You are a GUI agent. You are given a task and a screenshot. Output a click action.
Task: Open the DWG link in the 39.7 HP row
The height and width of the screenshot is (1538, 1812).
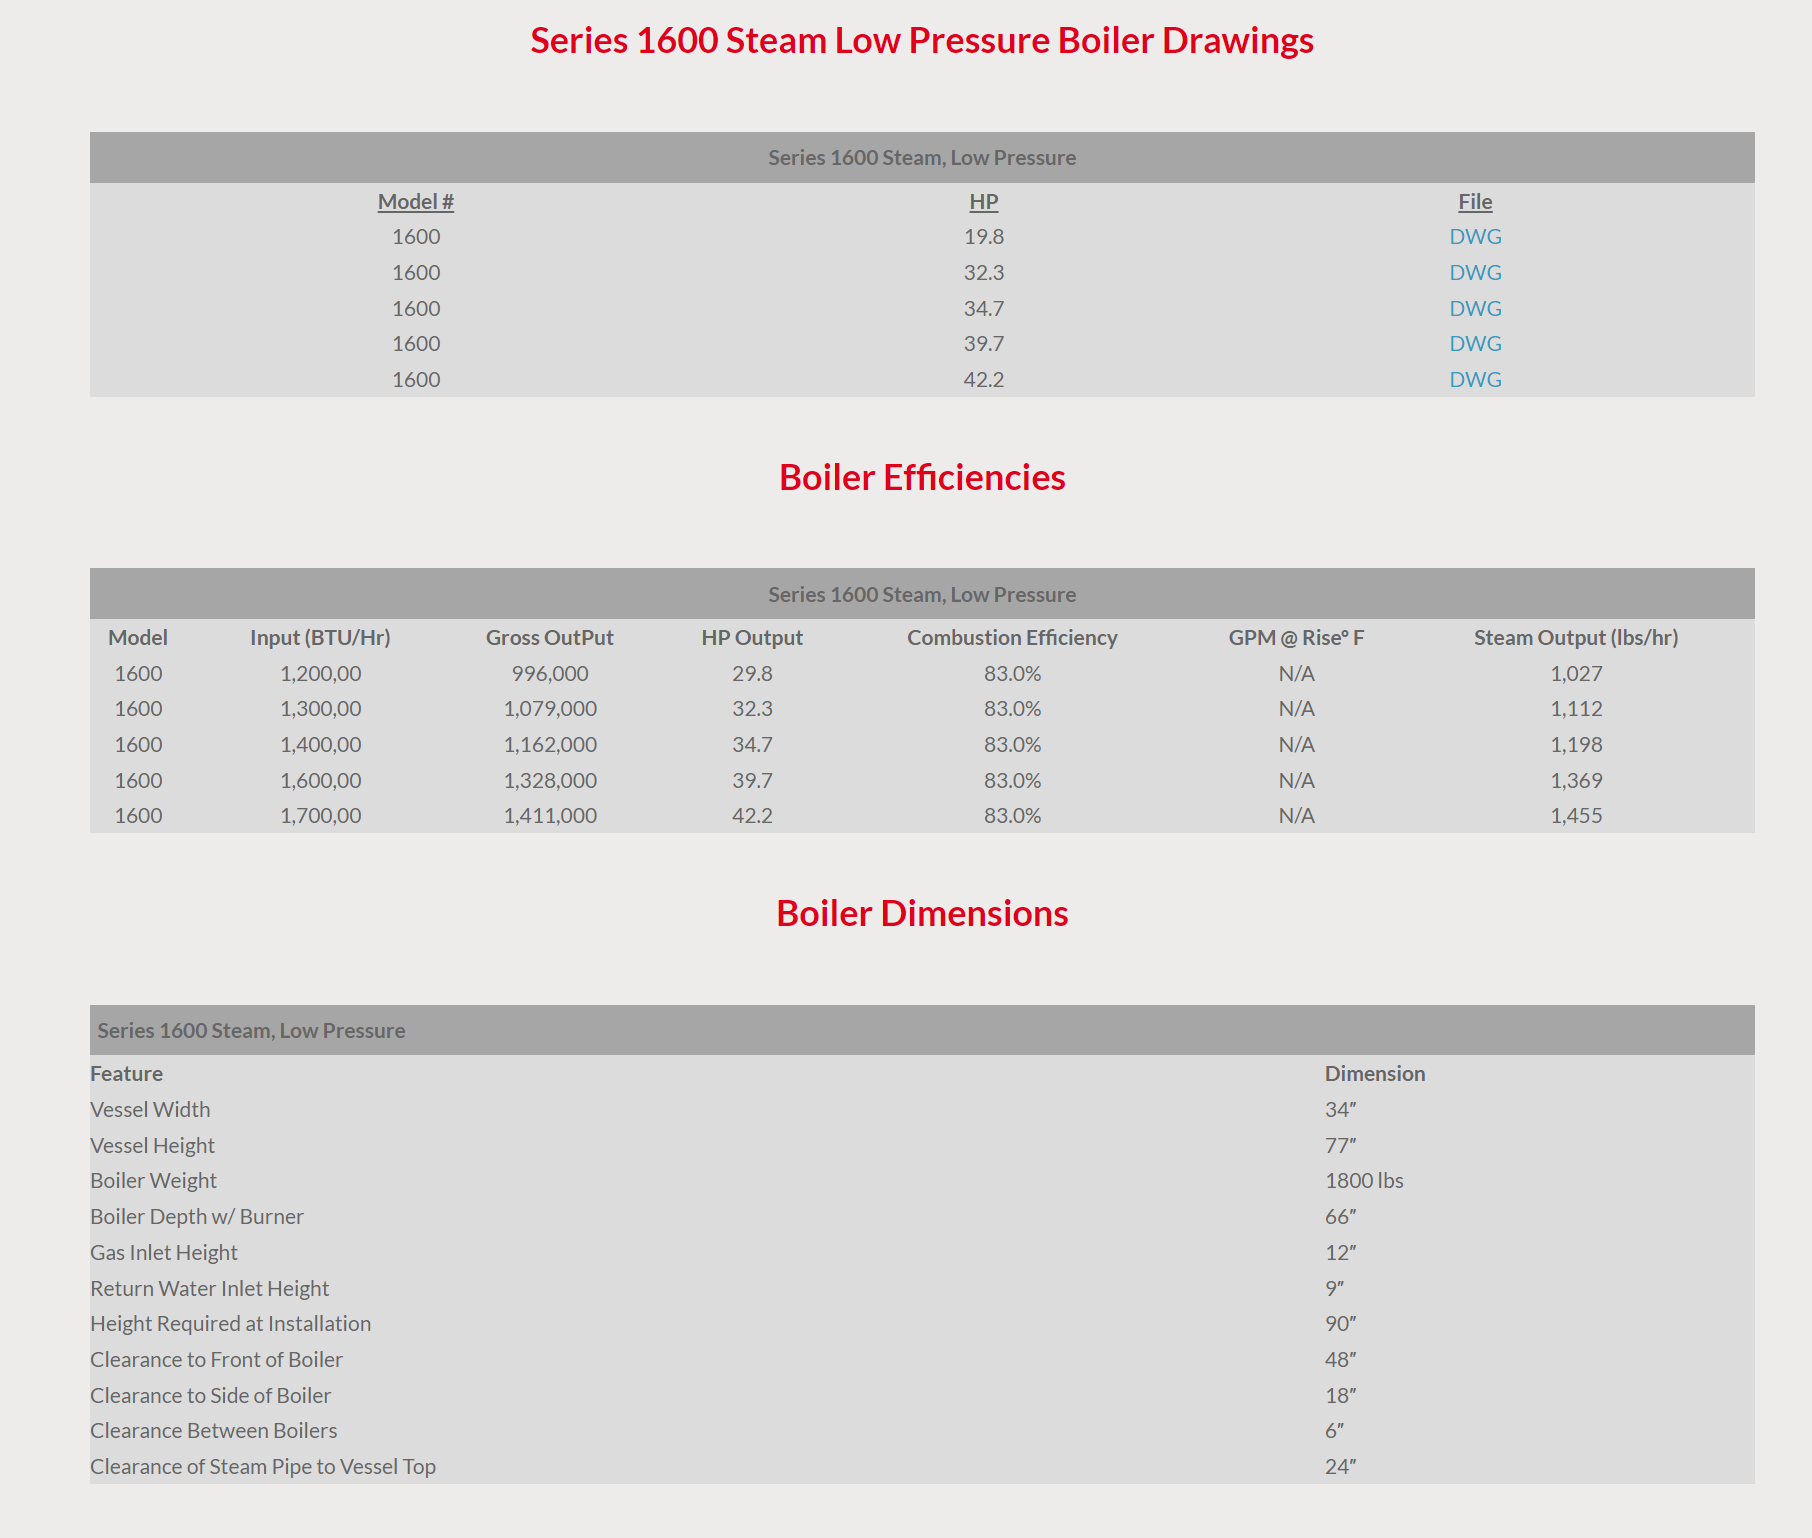pos(1475,344)
